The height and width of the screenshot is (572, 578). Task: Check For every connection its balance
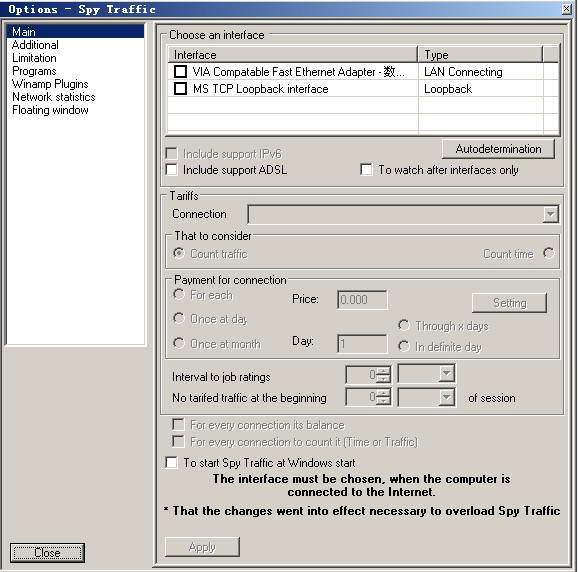(x=178, y=424)
